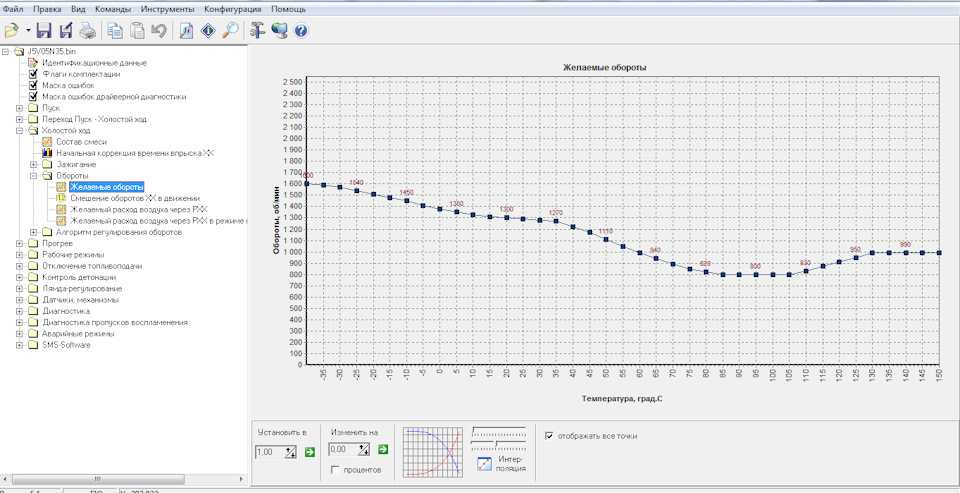The width and height of the screenshot is (960, 493).
Task: Open the Конфигурация menu
Action: pyautogui.click(x=233, y=9)
